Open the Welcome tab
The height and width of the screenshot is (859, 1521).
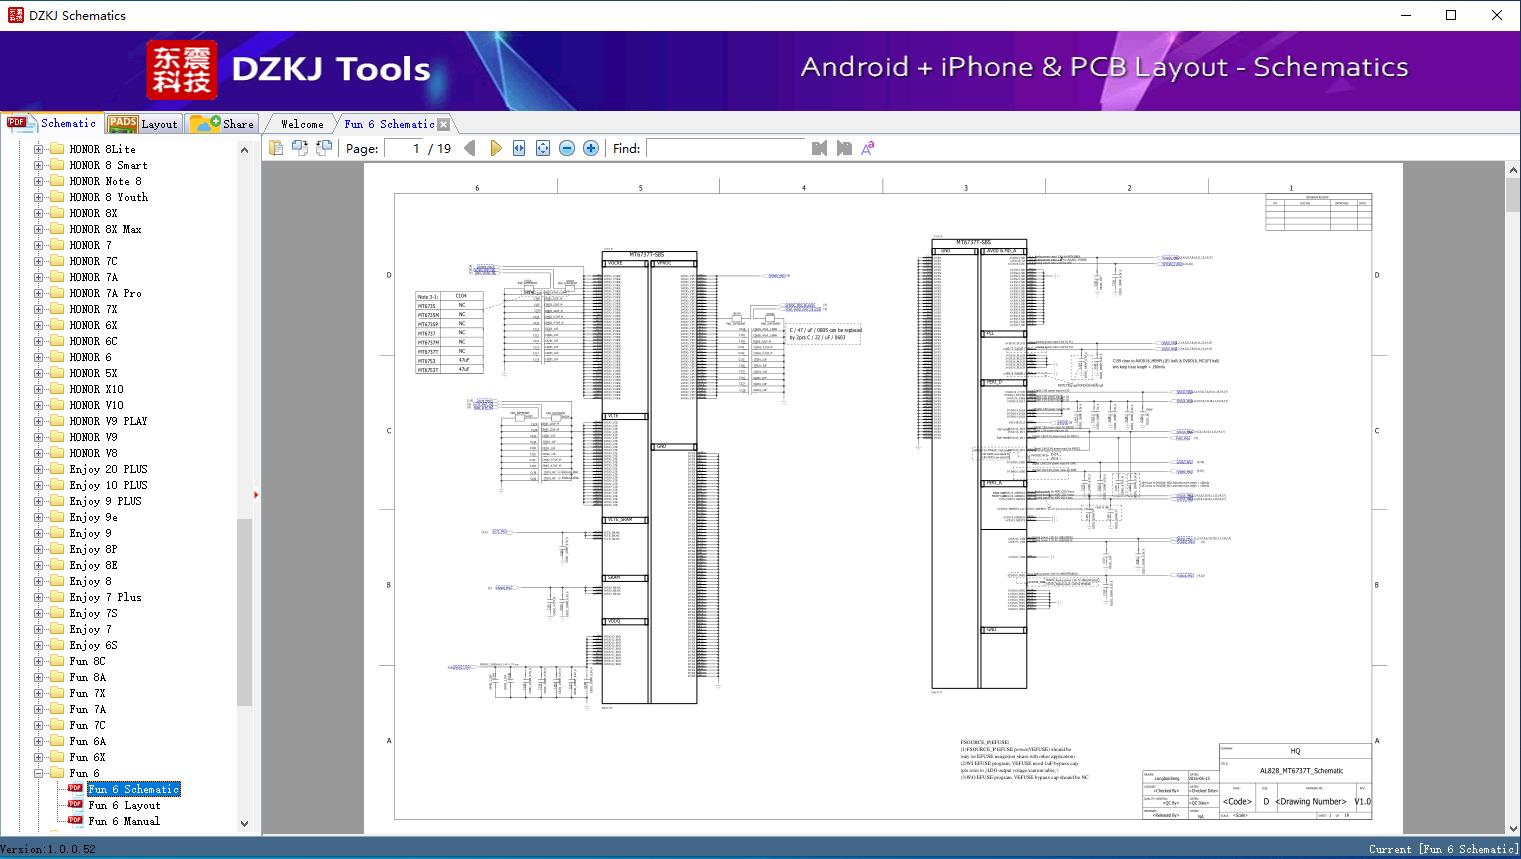click(302, 124)
